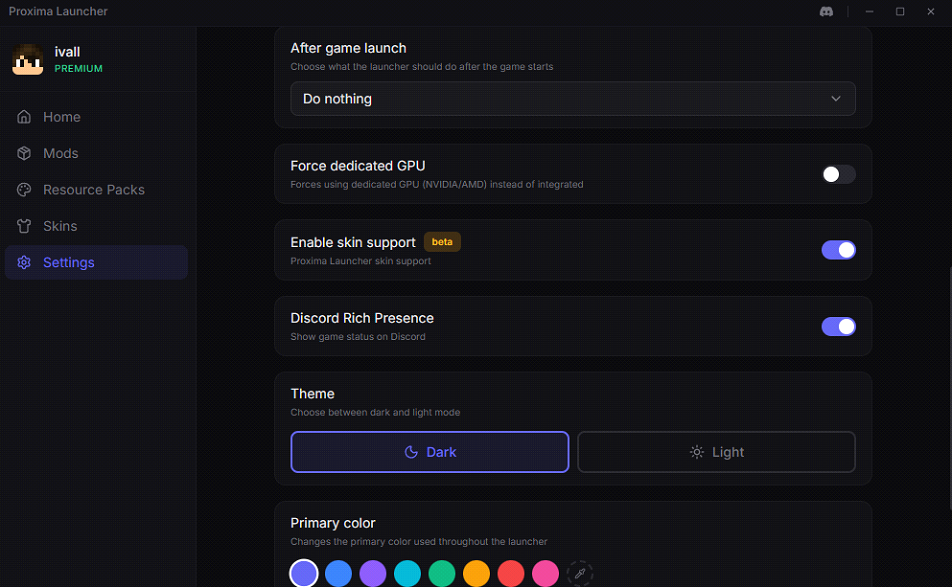Enable Force dedicated GPU toggle
The image size is (952, 587).
click(x=838, y=174)
